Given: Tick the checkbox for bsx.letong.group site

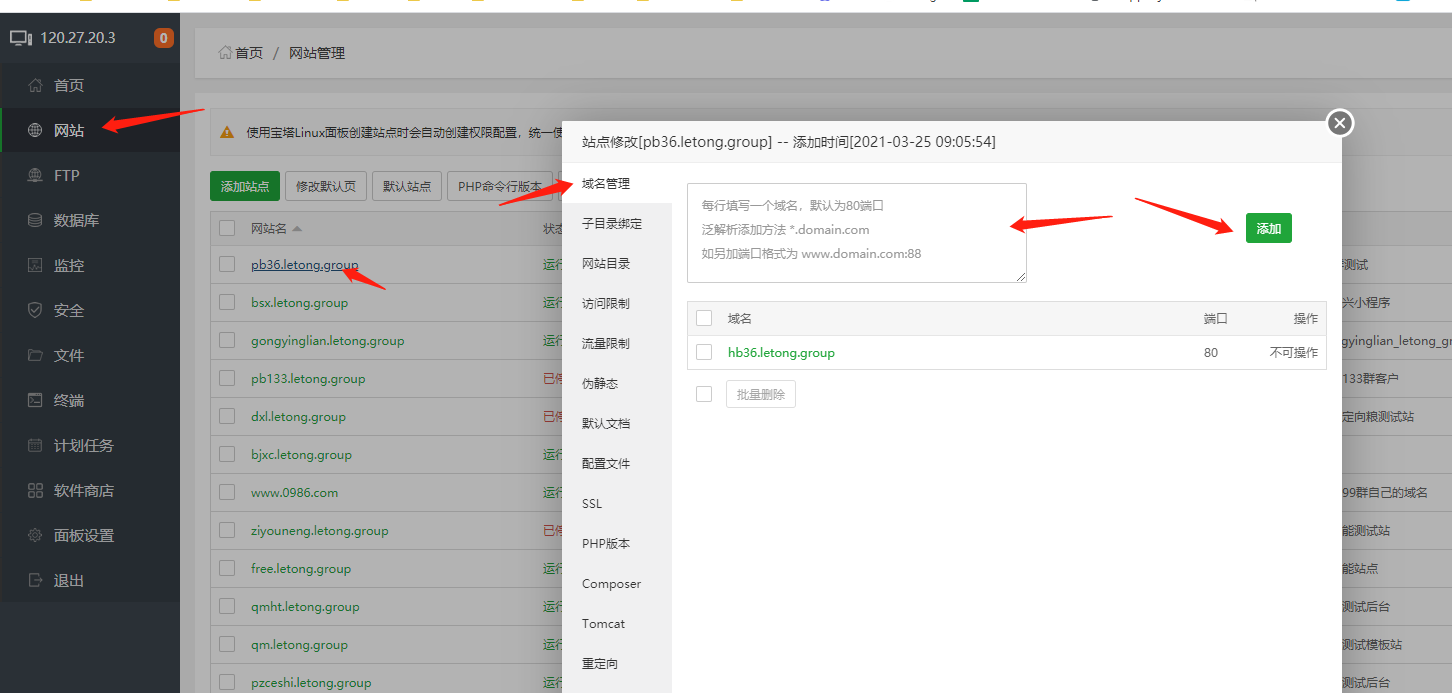Looking at the screenshot, I should [x=227, y=302].
